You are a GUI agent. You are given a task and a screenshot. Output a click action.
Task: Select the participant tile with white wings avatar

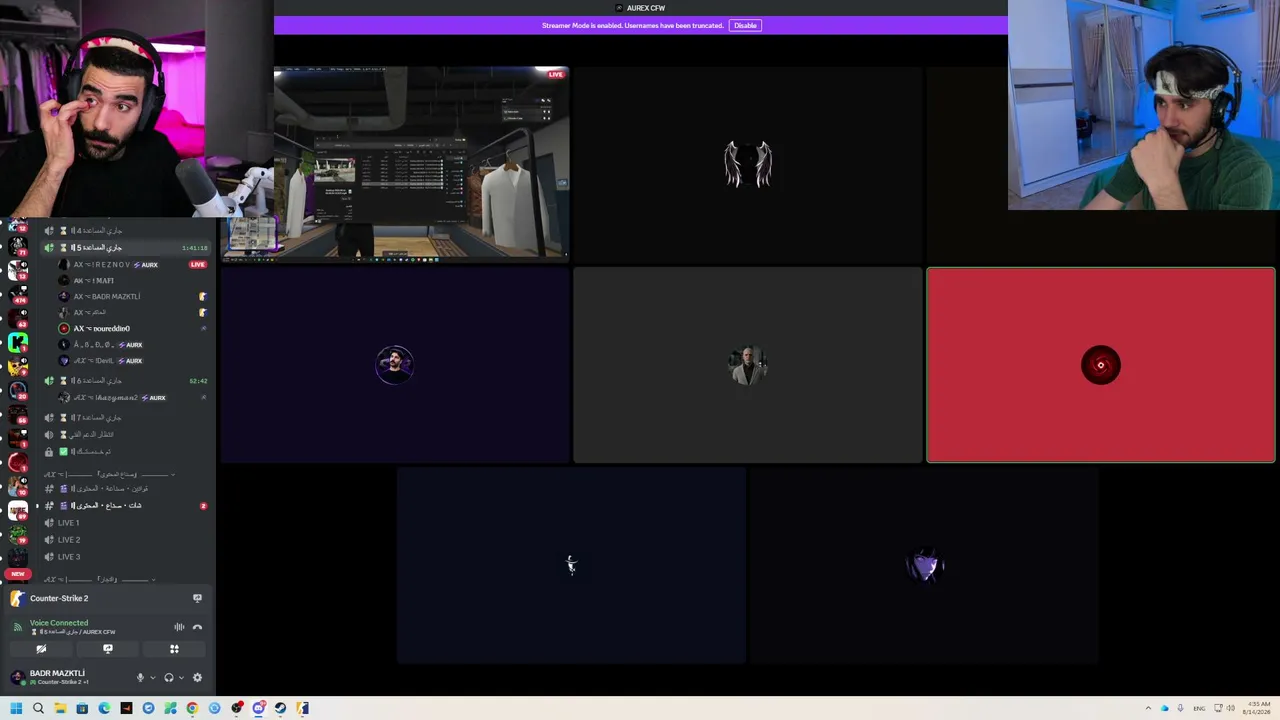click(x=748, y=164)
